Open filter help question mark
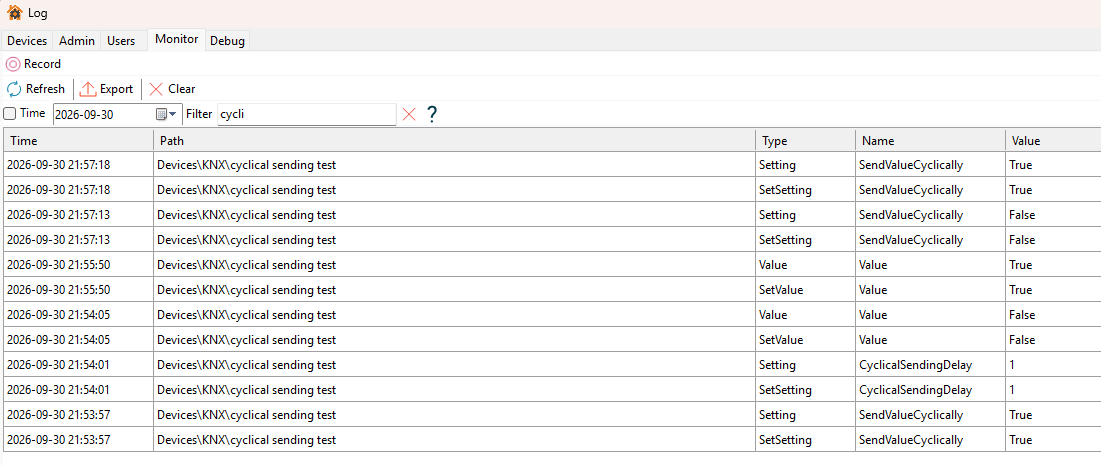The width and height of the screenshot is (1101, 465). (432, 114)
